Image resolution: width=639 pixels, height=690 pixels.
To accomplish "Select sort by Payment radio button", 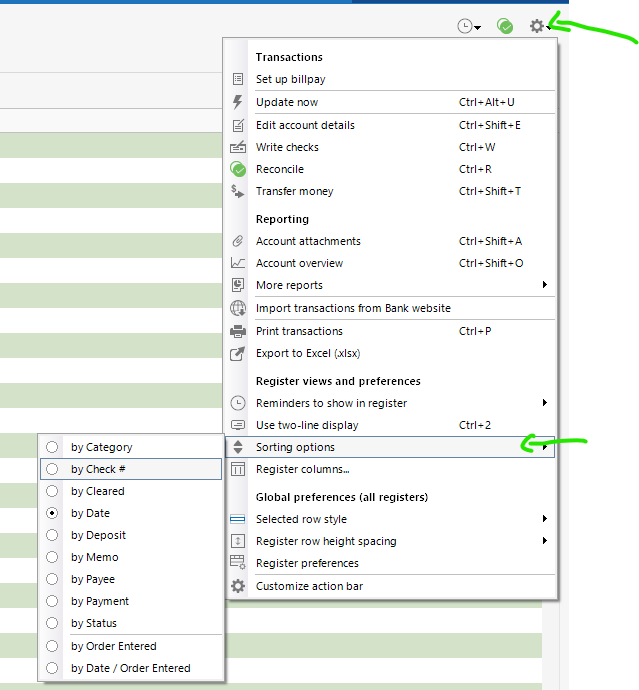I will [x=52, y=601].
